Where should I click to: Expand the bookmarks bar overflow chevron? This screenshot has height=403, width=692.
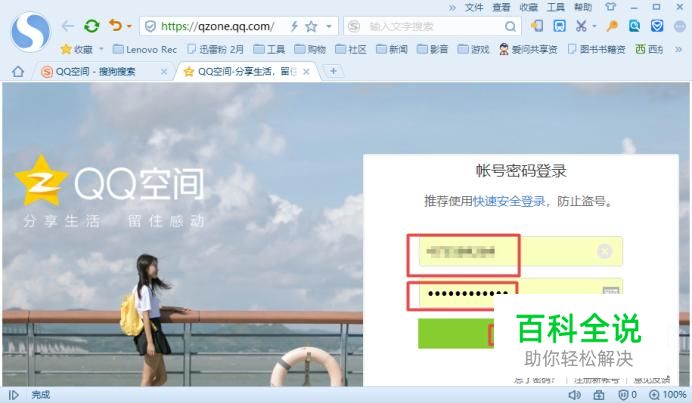coord(678,49)
